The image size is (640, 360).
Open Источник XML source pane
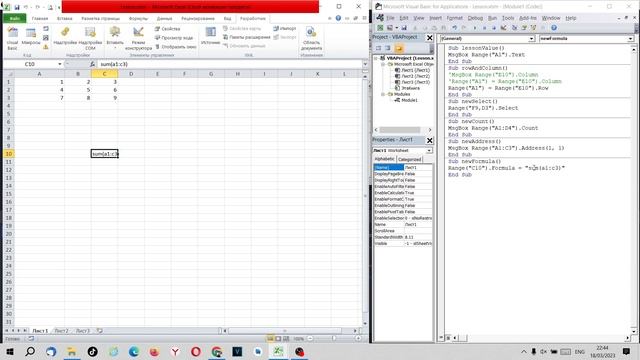[x=211, y=37]
